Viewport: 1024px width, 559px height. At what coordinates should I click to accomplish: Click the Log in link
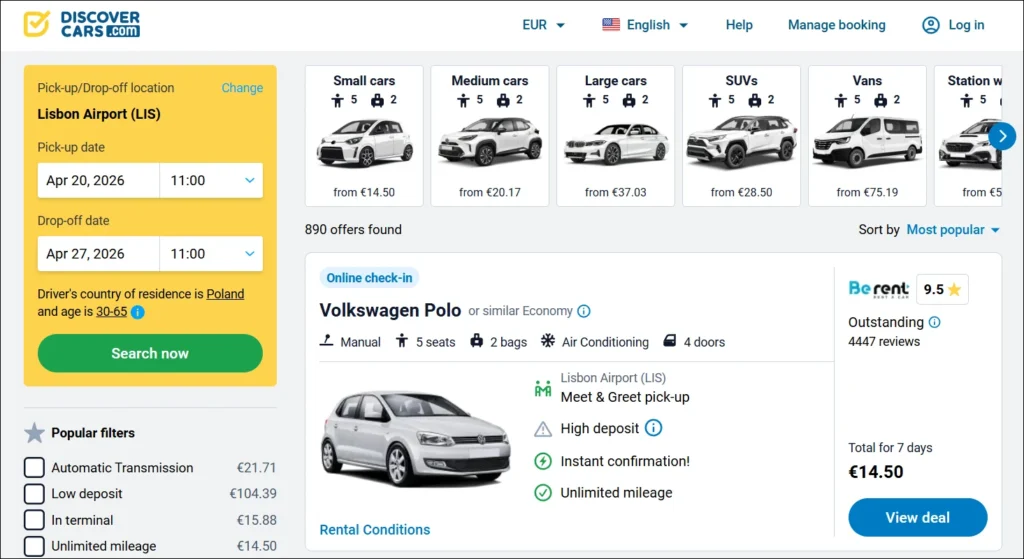(x=966, y=25)
